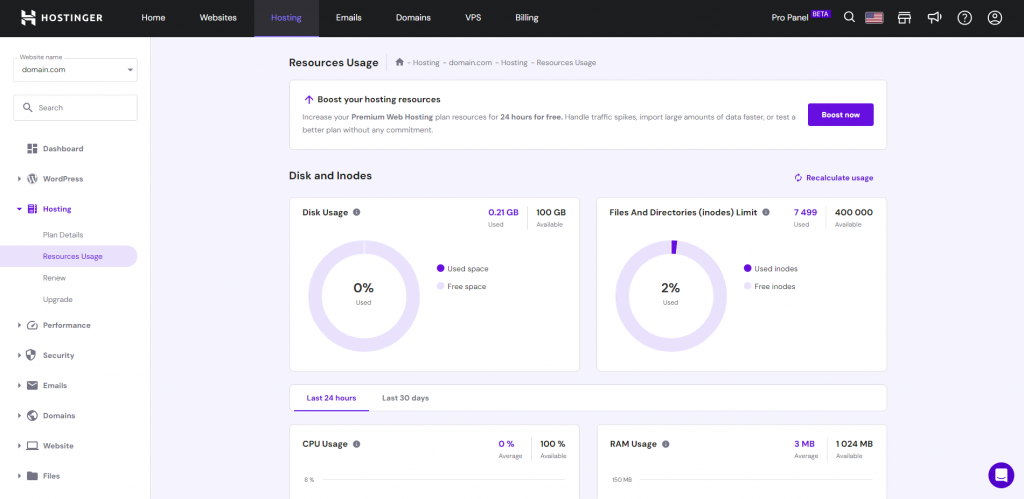Open the live chat bubble icon

point(1001,475)
